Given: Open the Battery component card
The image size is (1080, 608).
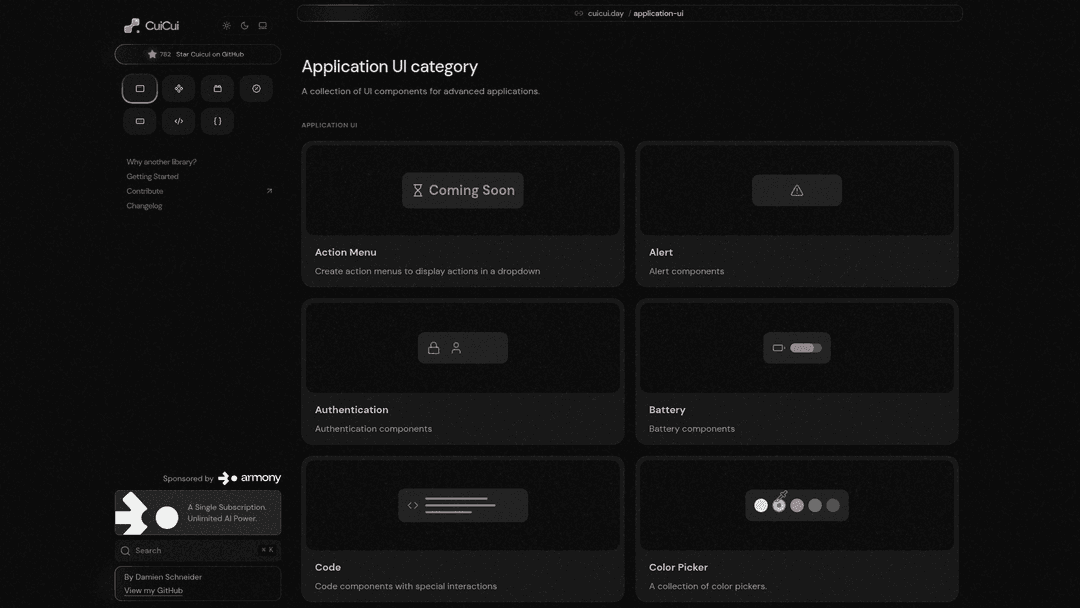Looking at the screenshot, I should tap(796, 372).
